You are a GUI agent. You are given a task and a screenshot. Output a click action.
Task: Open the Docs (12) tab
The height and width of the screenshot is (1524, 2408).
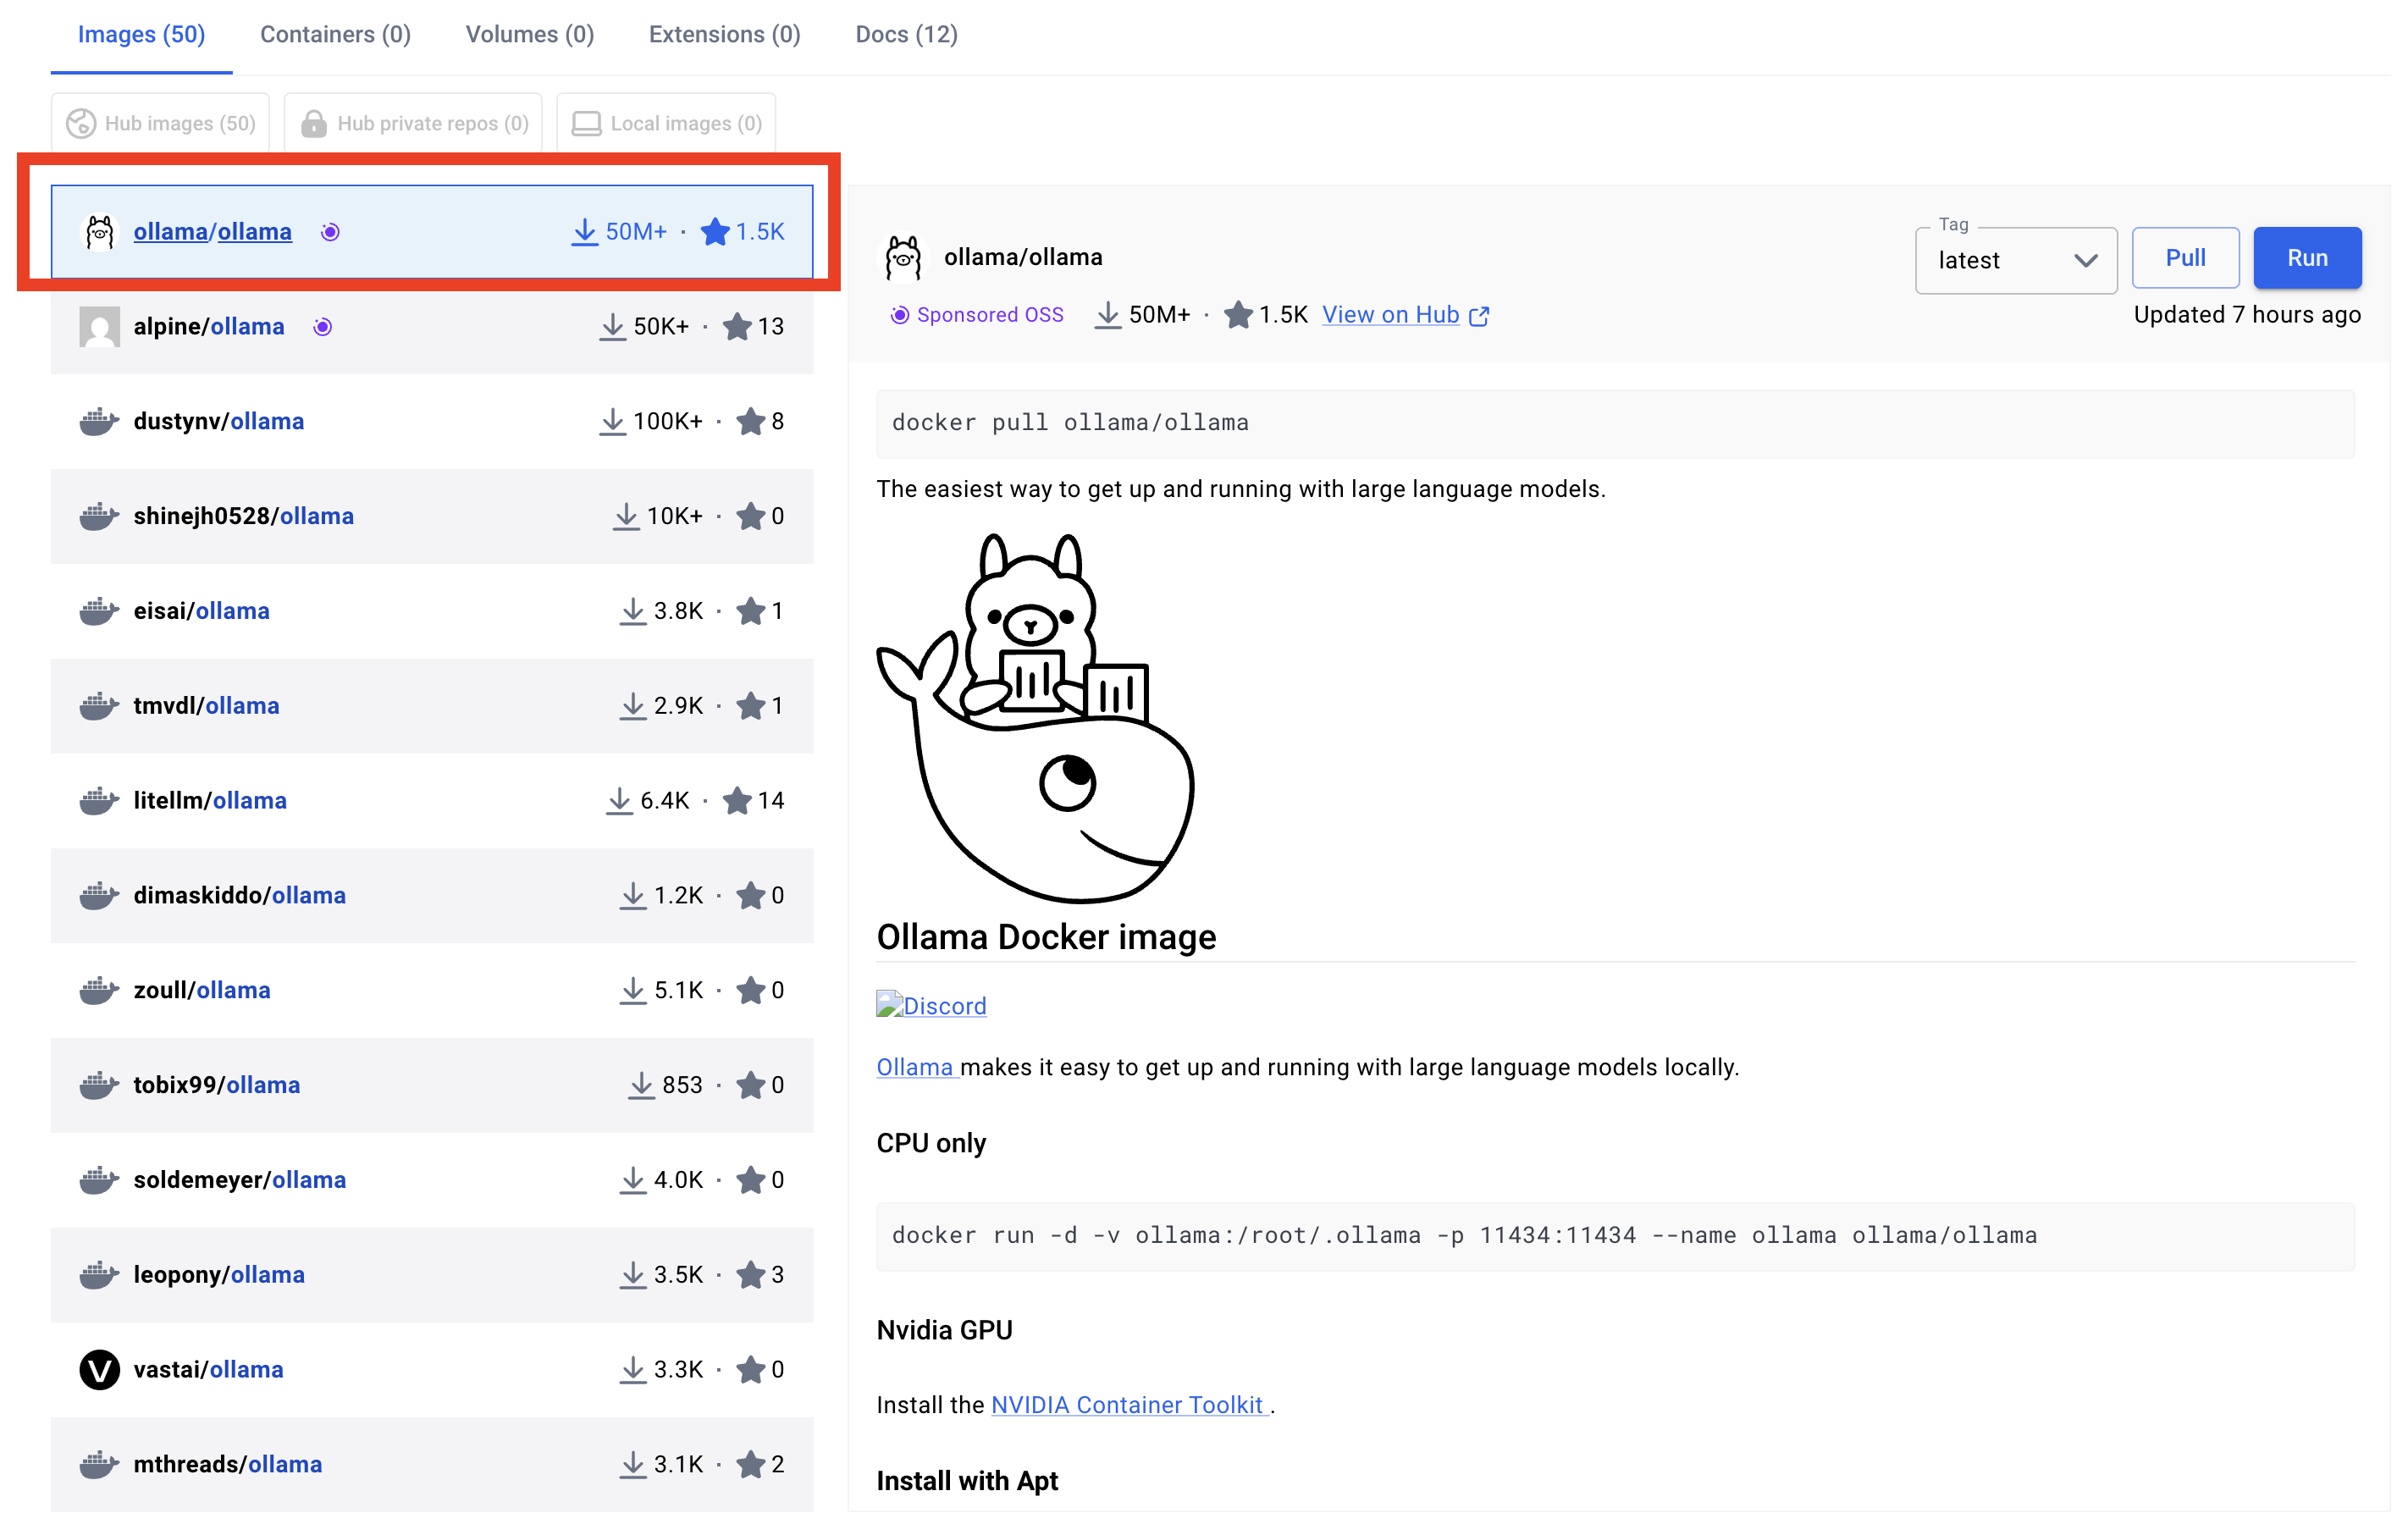coord(906,34)
